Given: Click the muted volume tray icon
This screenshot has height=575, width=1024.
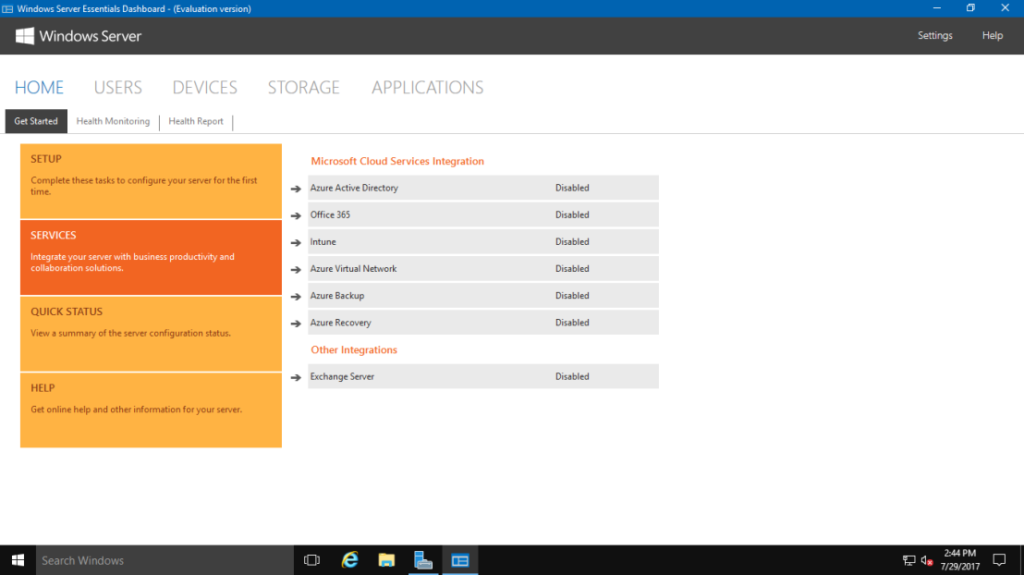Looking at the screenshot, I should [x=927, y=560].
